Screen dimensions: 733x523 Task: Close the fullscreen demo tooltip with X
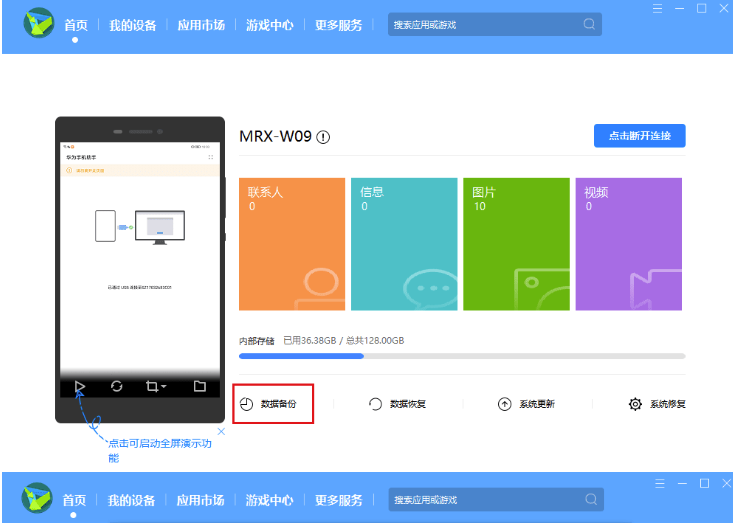[221, 431]
